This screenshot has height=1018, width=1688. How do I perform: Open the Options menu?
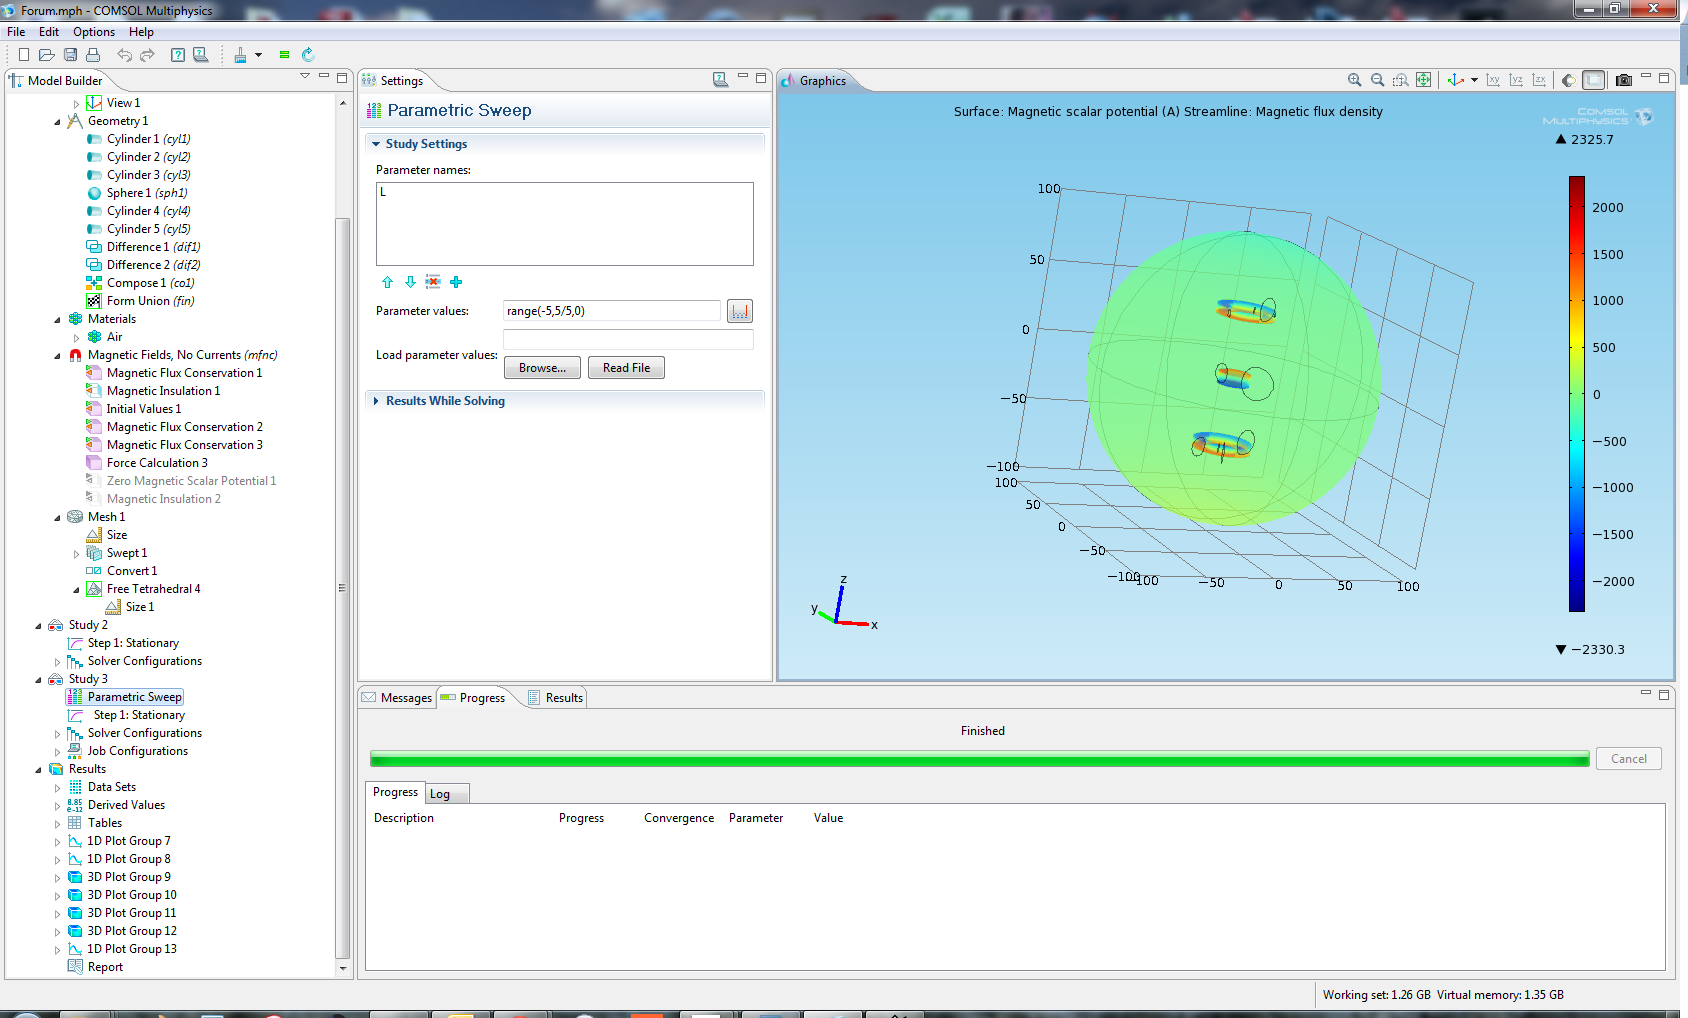click(x=93, y=32)
